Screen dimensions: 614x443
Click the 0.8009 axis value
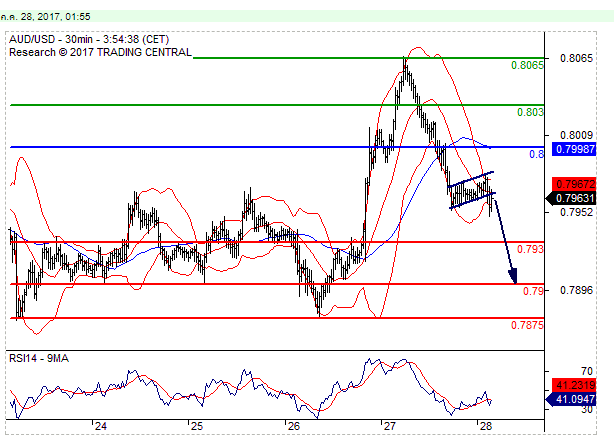coord(576,135)
